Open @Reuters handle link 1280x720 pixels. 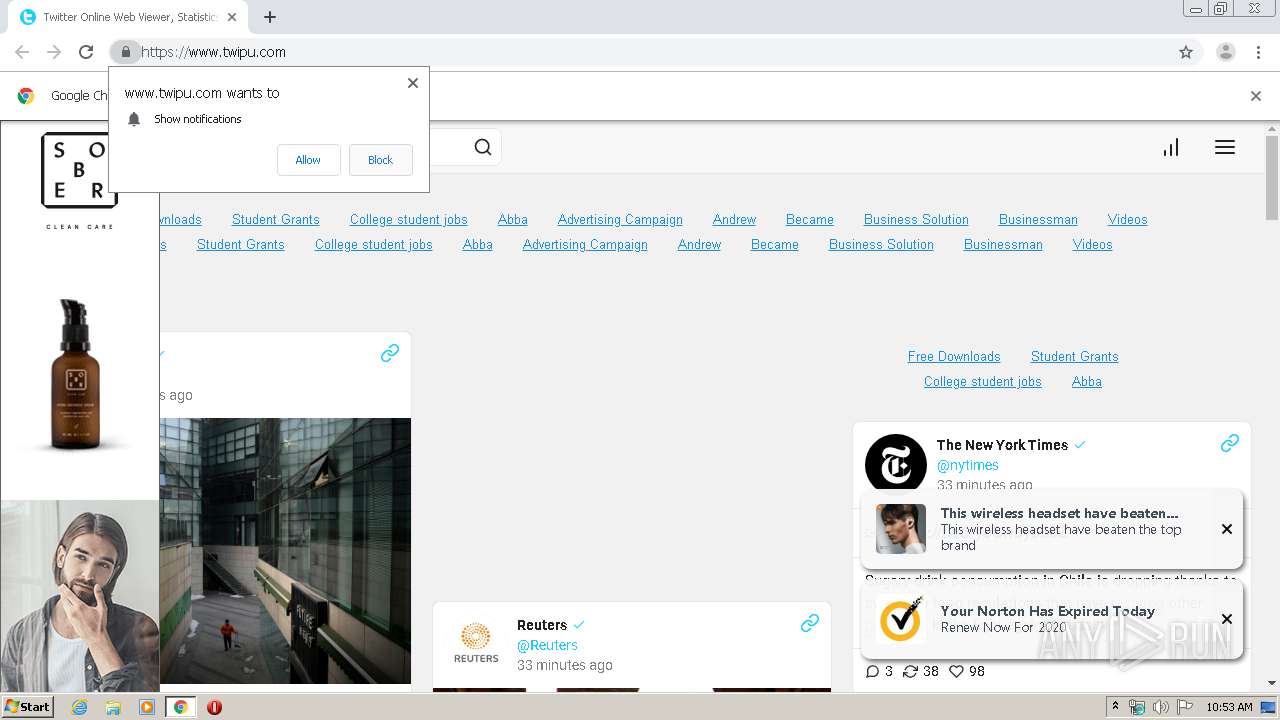547,645
